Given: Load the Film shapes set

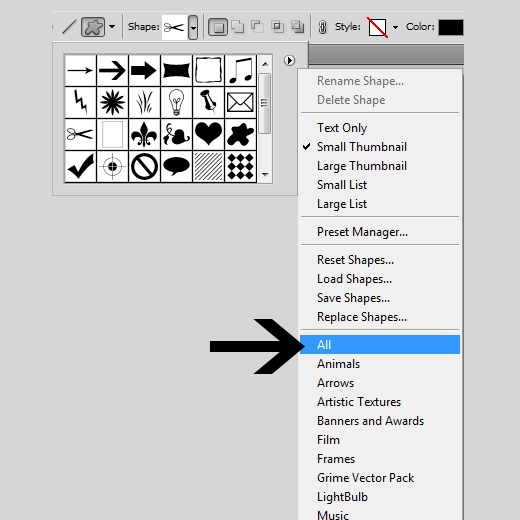Looking at the screenshot, I should pos(380,440).
